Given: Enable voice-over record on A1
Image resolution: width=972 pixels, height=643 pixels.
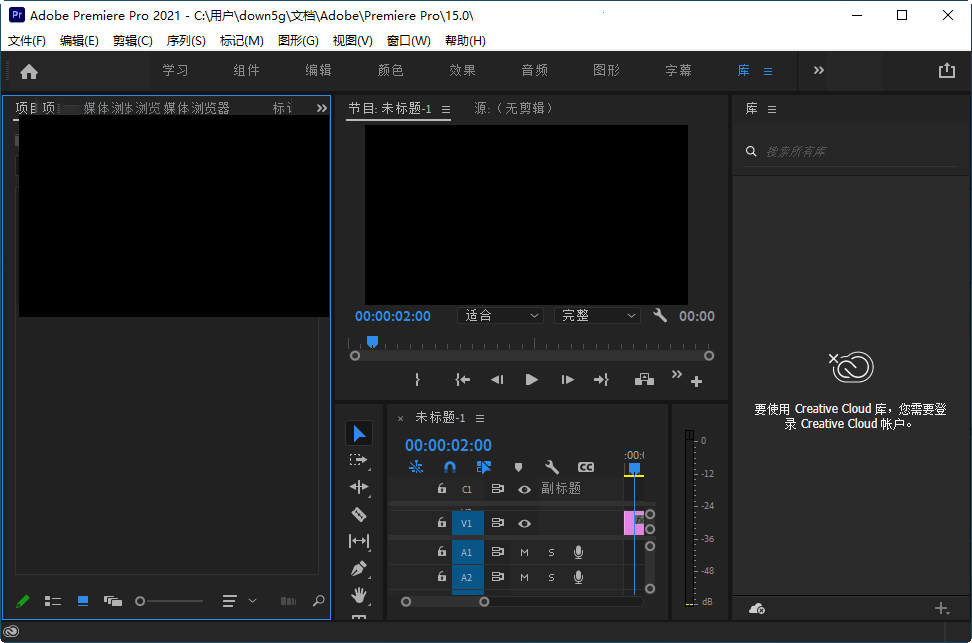Looking at the screenshot, I should pos(578,552).
